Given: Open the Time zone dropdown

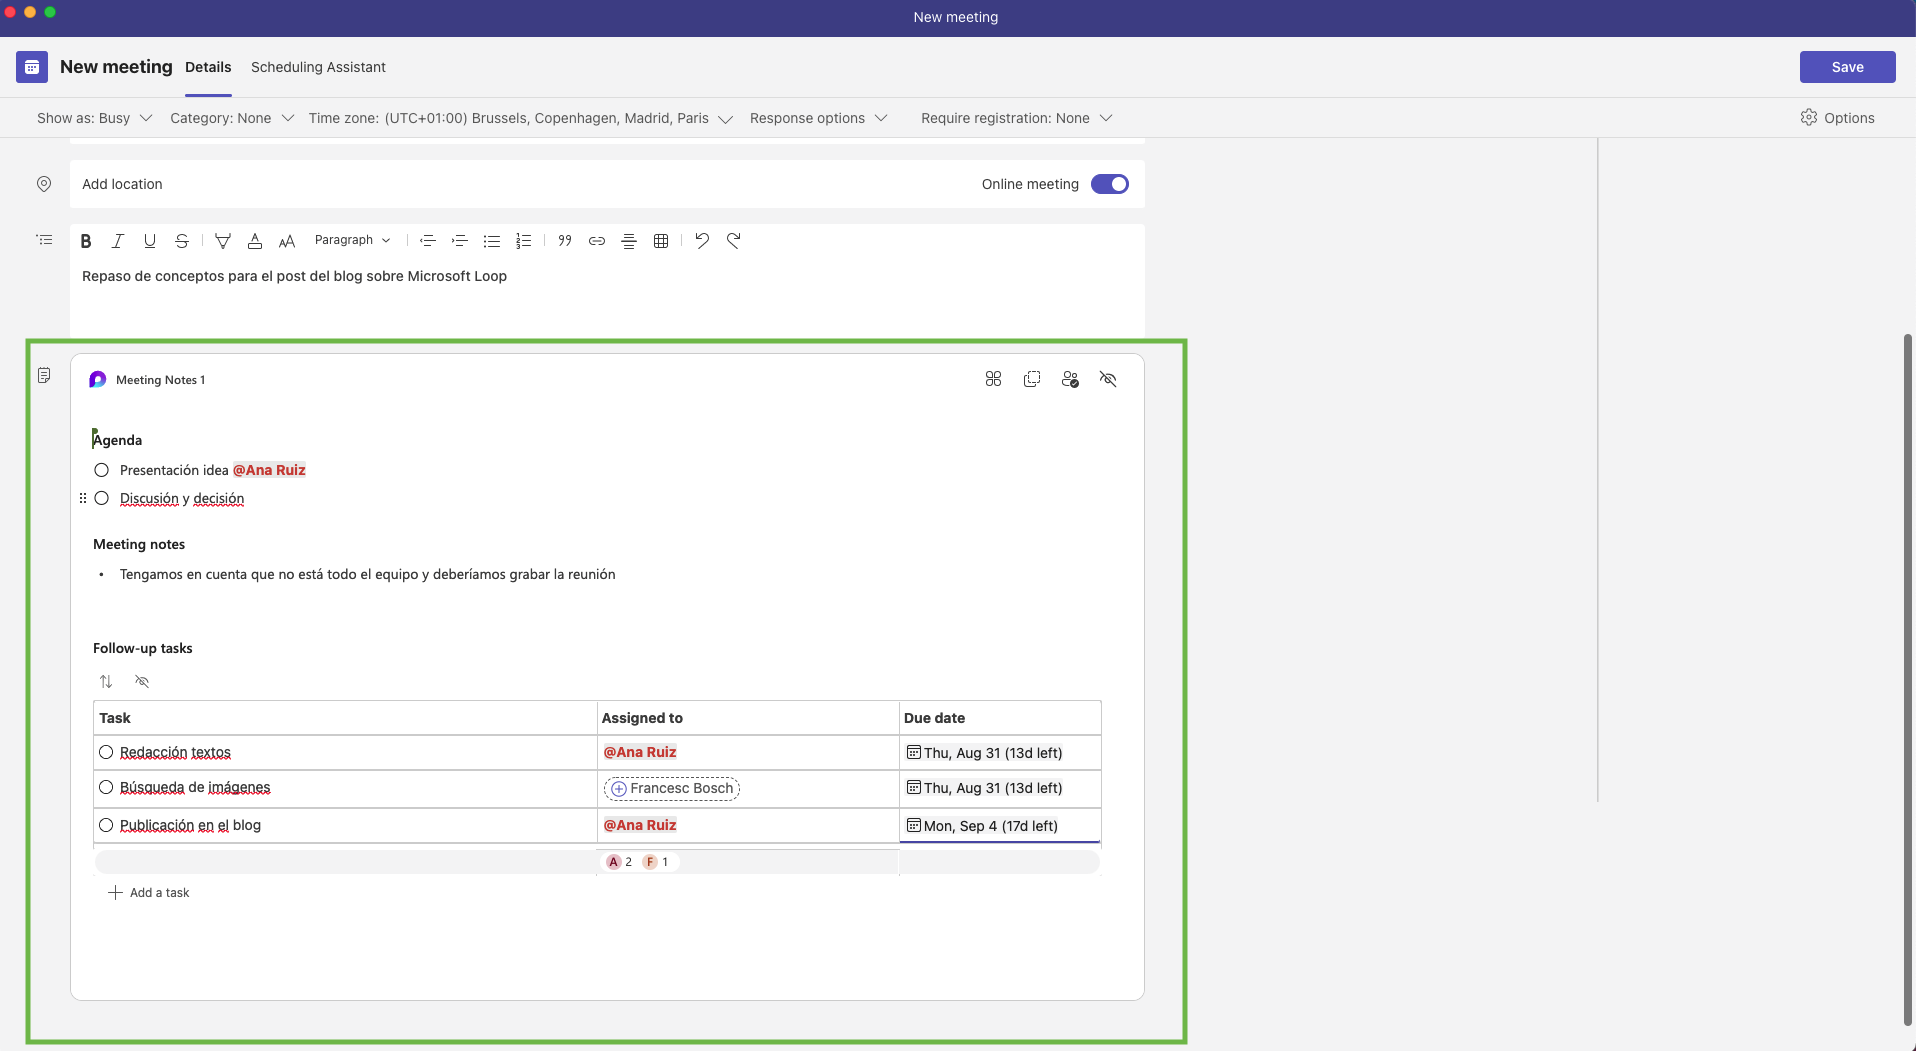Looking at the screenshot, I should pos(521,118).
